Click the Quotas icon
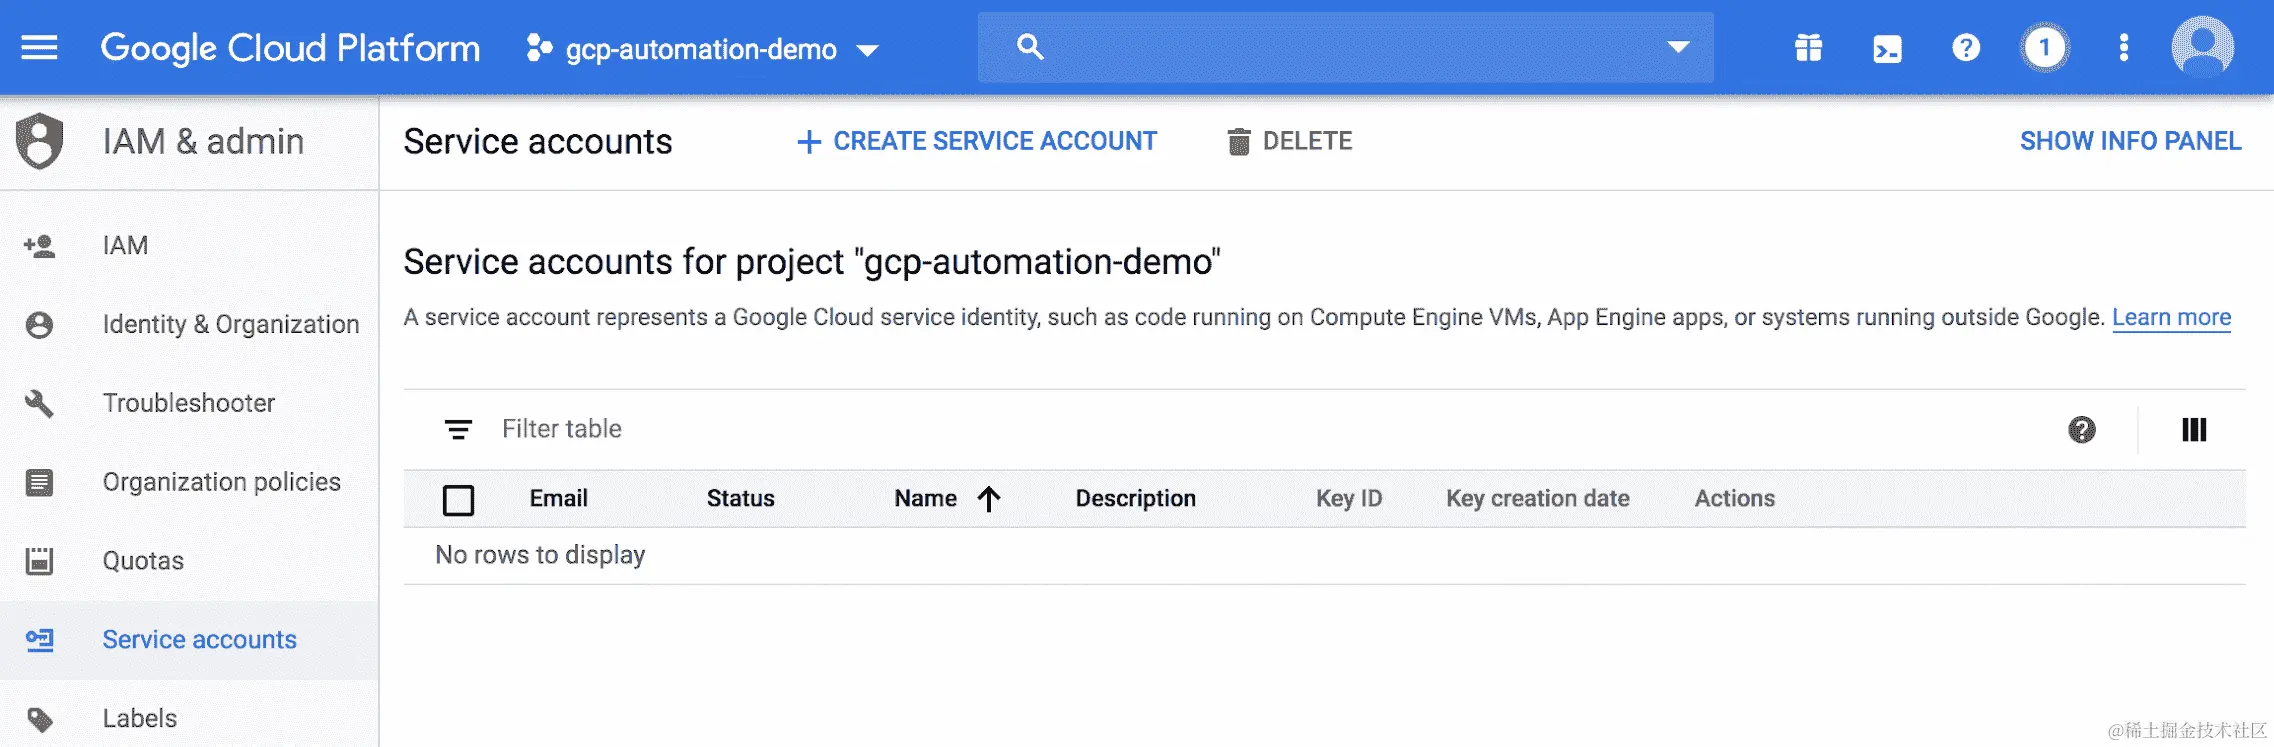2274x747 pixels. tap(39, 561)
